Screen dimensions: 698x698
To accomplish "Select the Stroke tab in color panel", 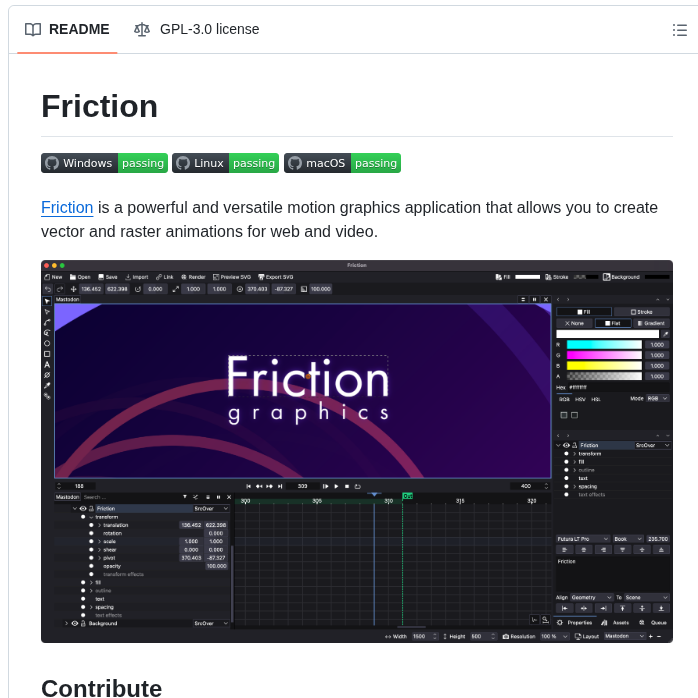I will (x=641, y=312).
